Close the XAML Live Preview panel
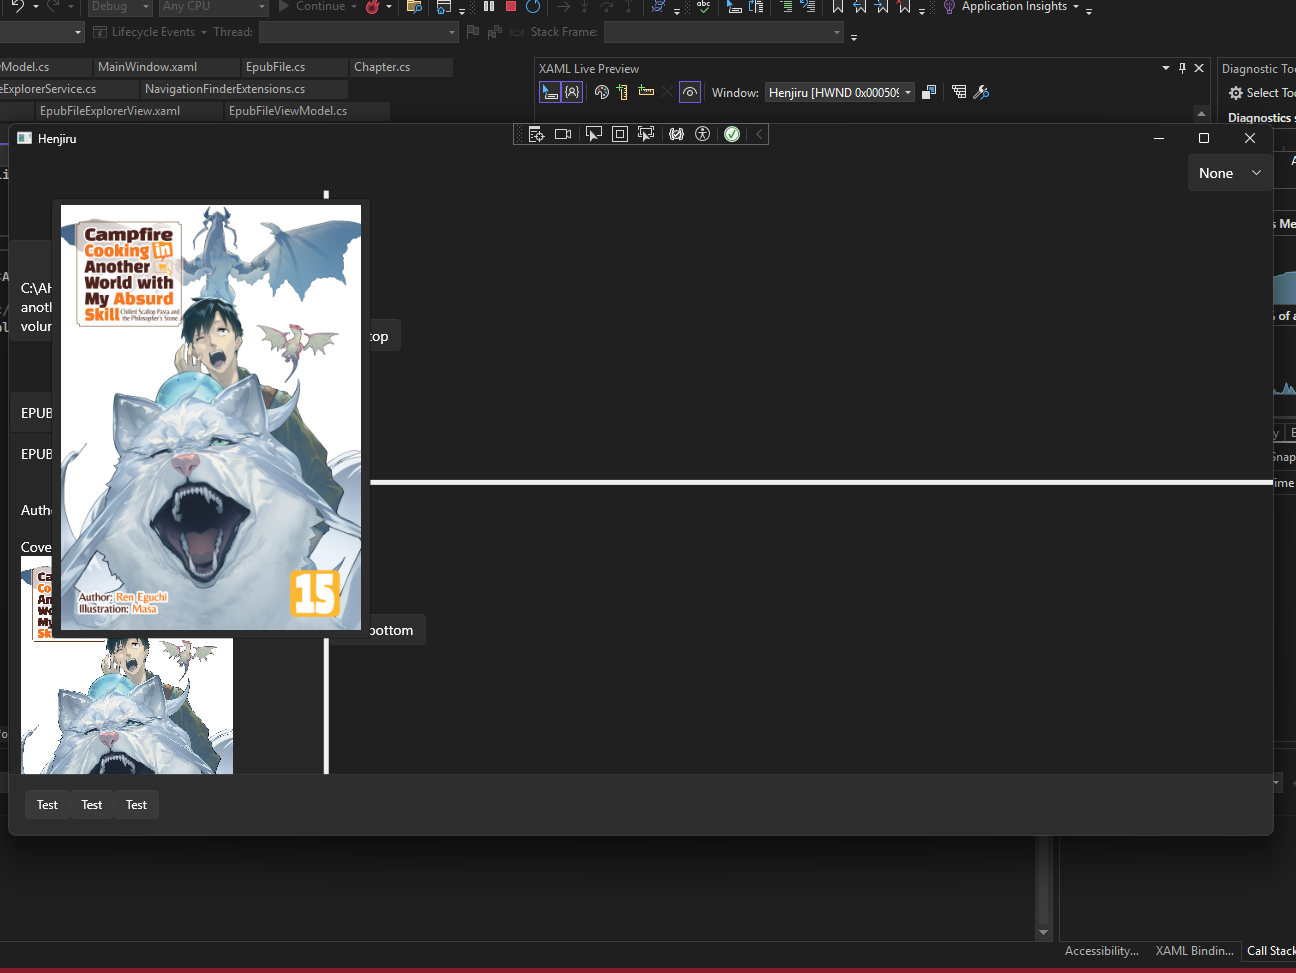1296x973 pixels. (x=1199, y=68)
